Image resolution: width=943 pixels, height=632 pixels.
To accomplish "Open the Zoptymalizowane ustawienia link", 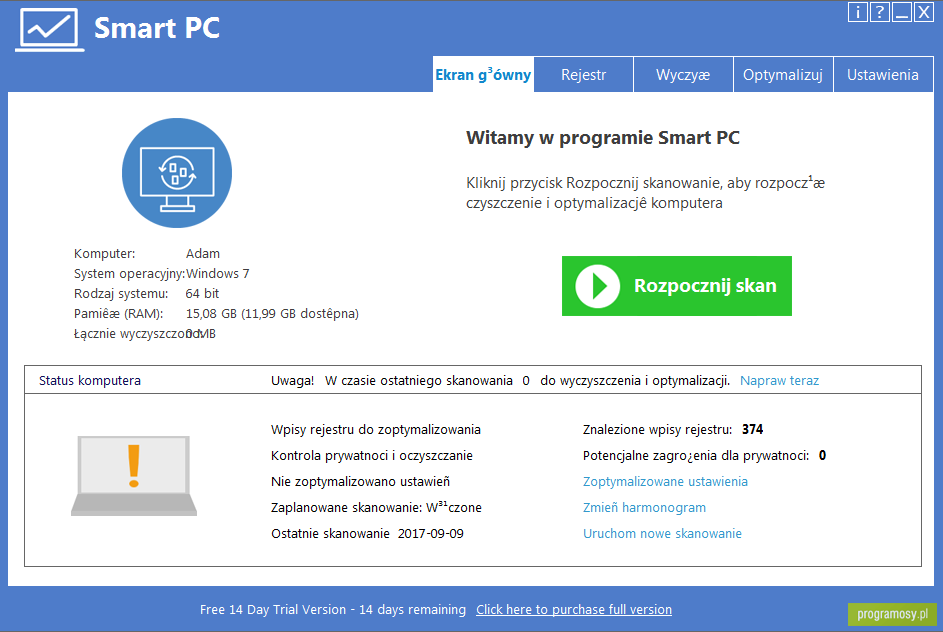I will click(665, 482).
